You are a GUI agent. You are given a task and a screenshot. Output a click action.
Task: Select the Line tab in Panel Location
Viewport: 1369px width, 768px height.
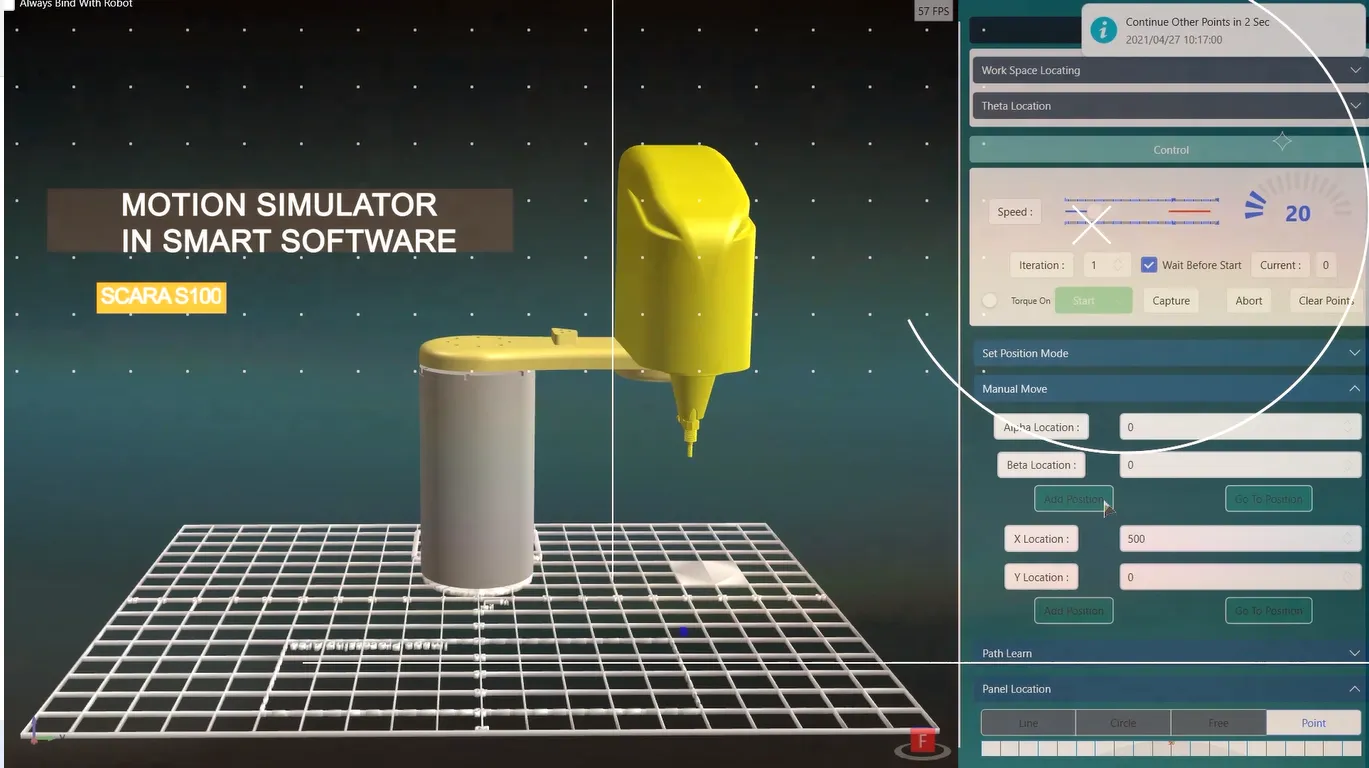[1028, 723]
